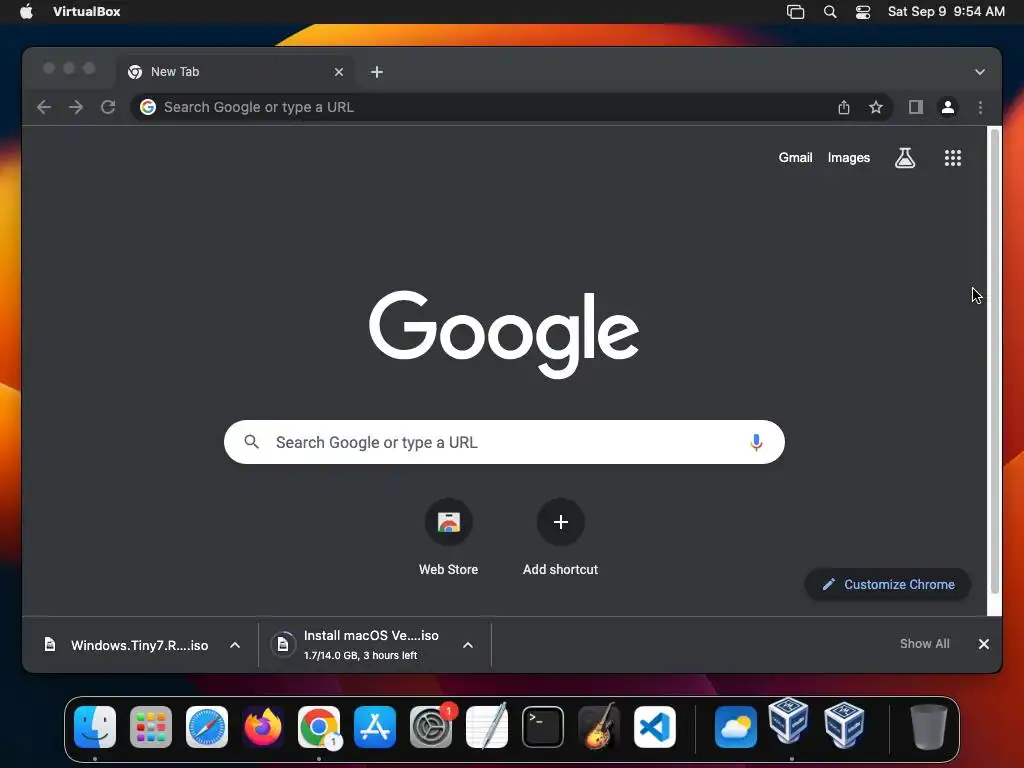Open Control Center in menu bar
The image size is (1024, 768).
863,12
